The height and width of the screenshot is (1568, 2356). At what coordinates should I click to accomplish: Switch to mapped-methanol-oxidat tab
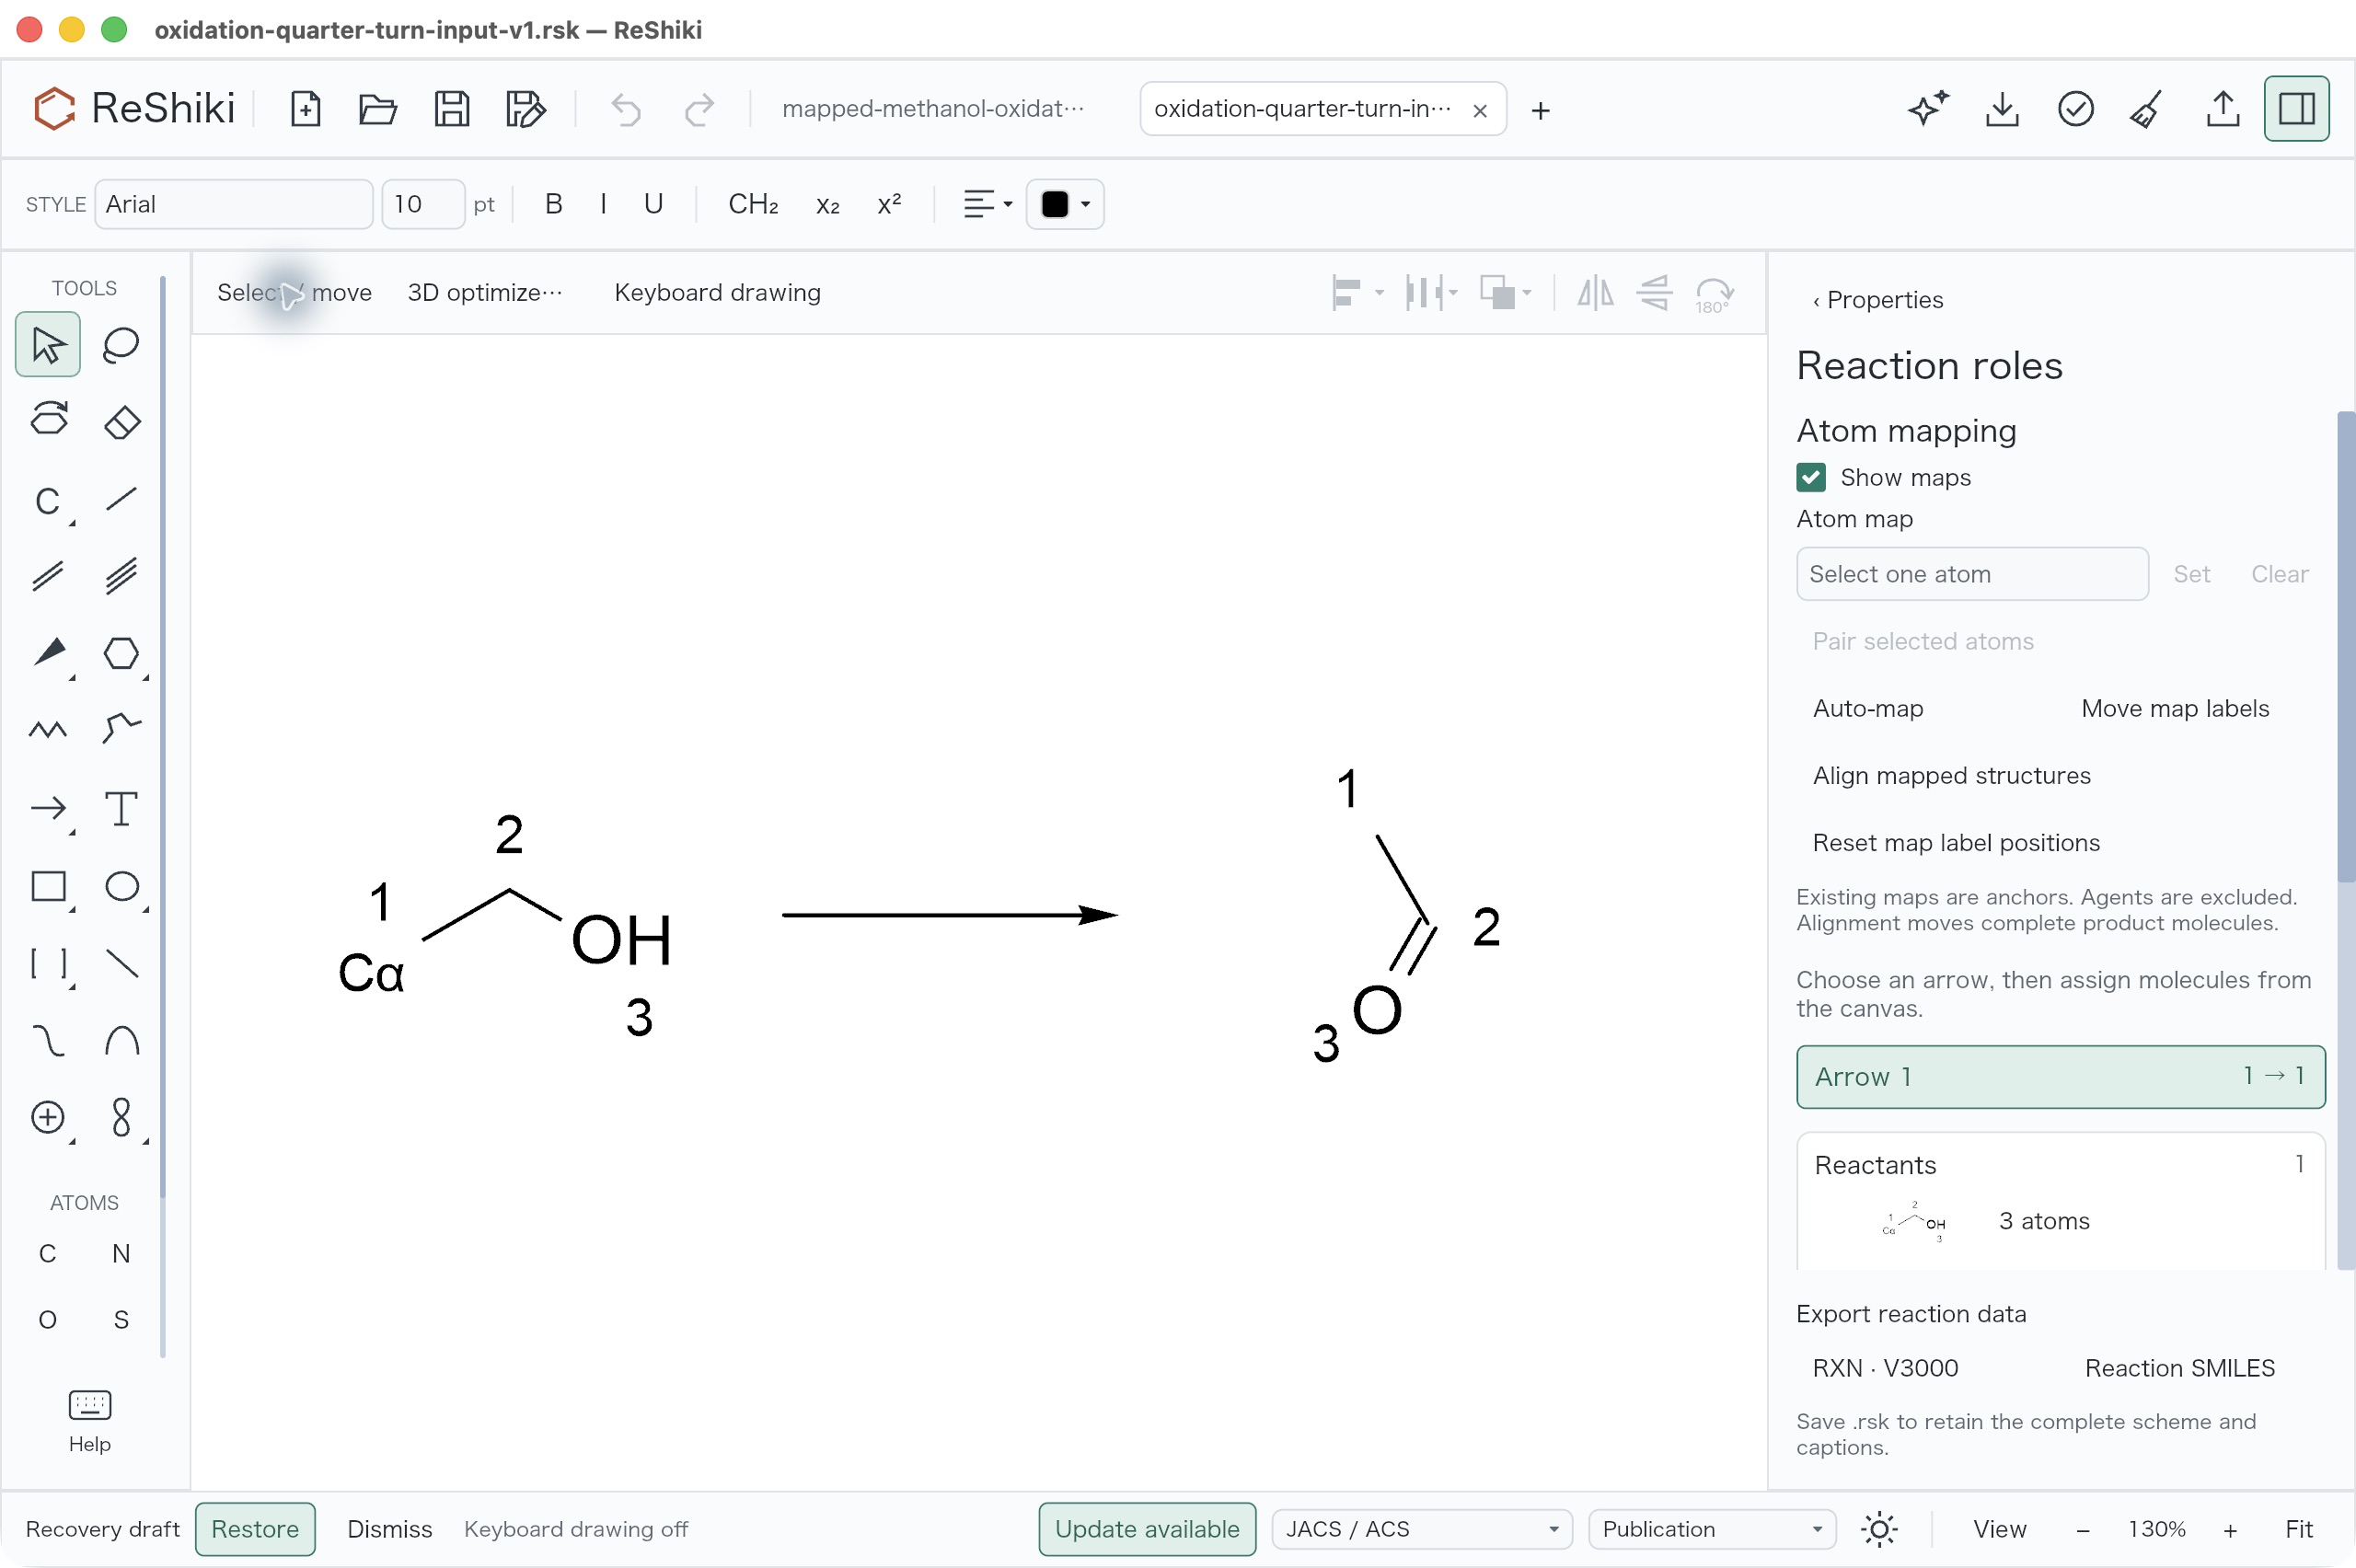(x=933, y=108)
